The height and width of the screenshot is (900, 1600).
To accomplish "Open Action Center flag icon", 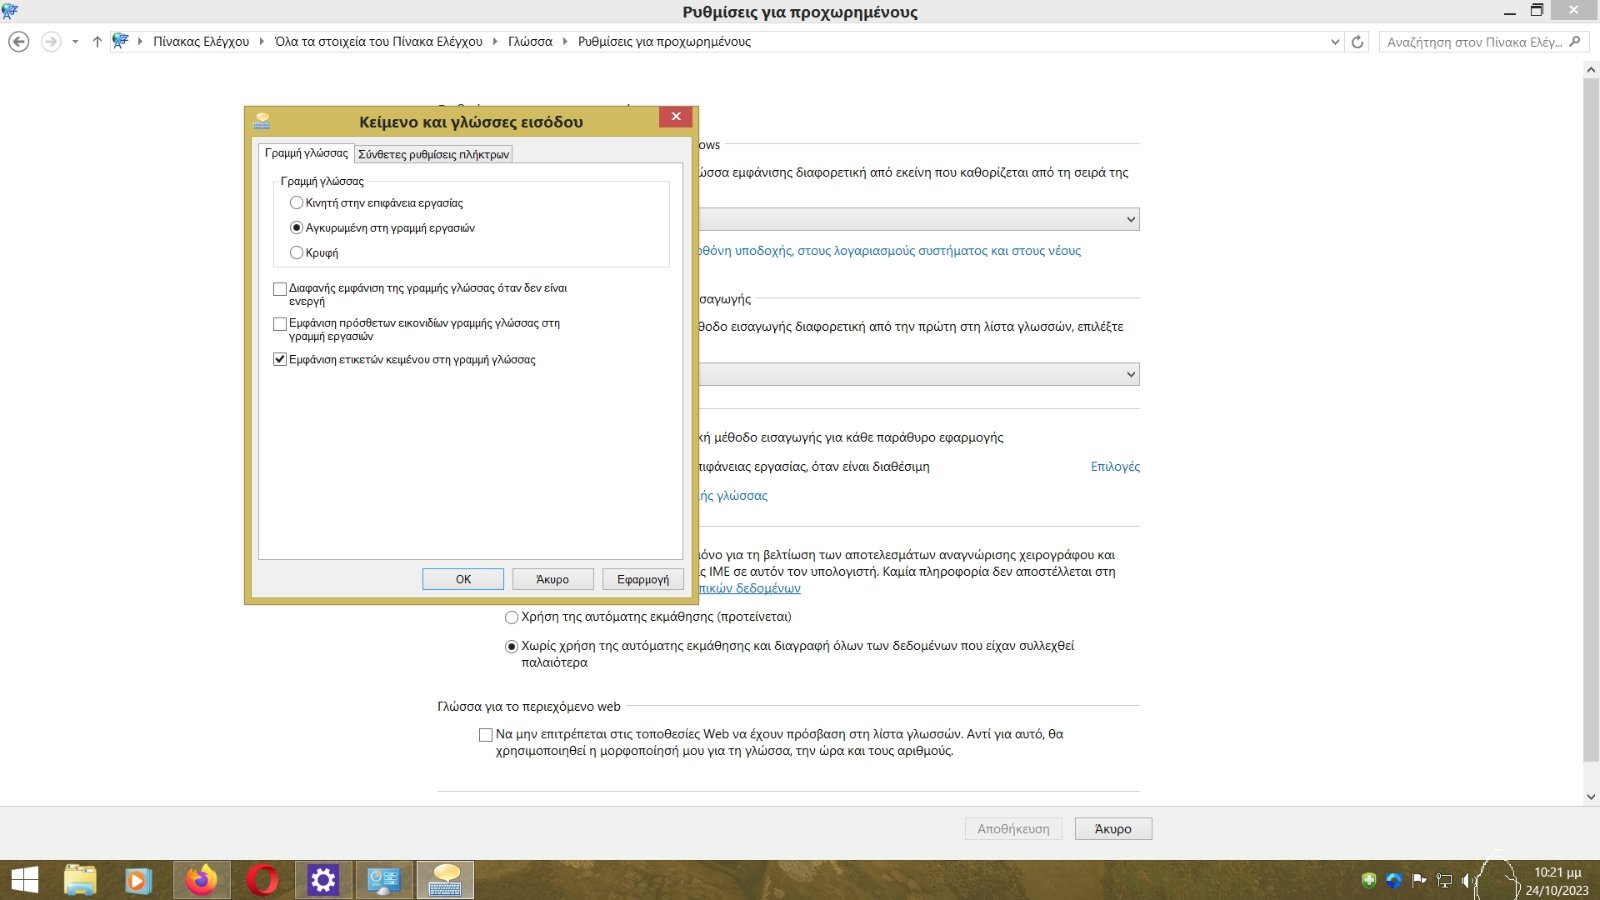I will coord(1419,880).
